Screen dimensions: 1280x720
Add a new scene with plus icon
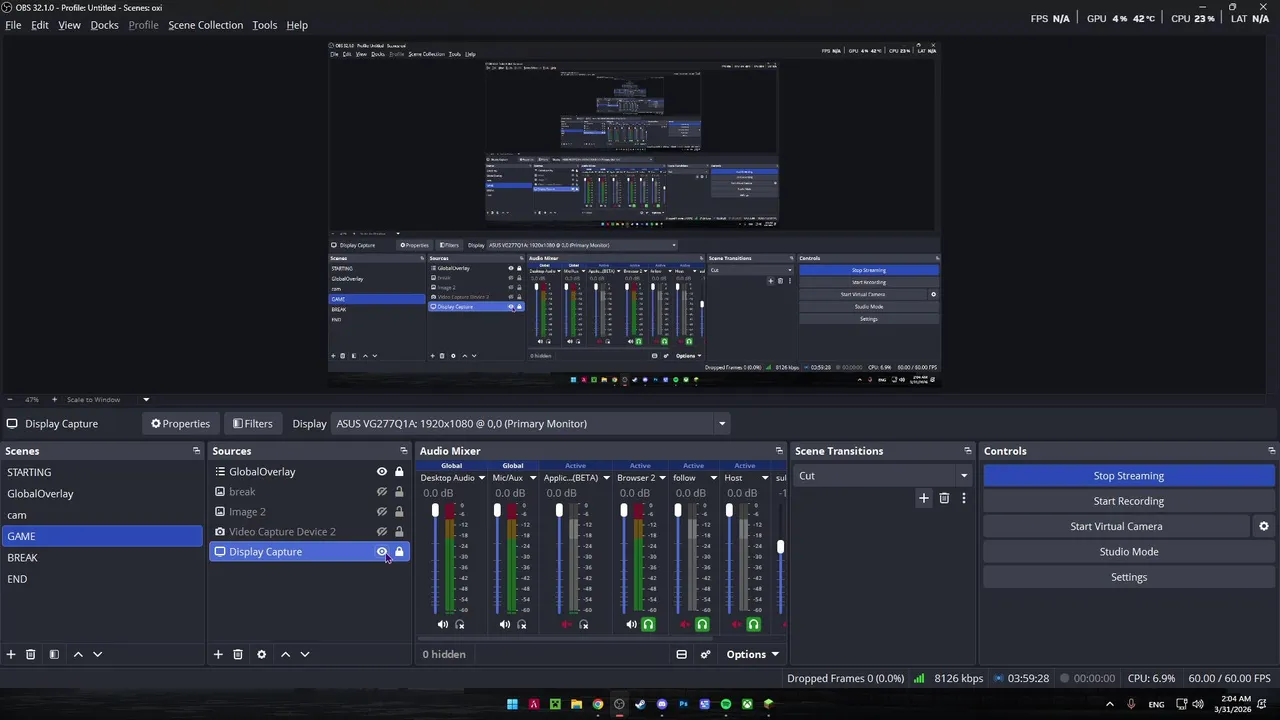[x=11, y=654]
